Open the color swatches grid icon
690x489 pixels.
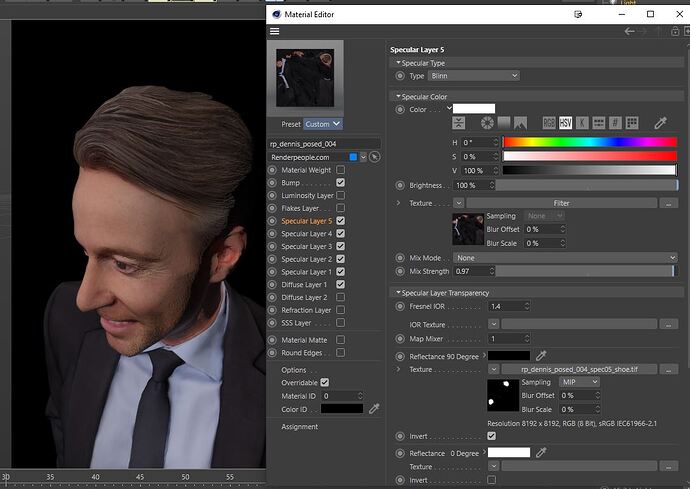tap(632, 123)
